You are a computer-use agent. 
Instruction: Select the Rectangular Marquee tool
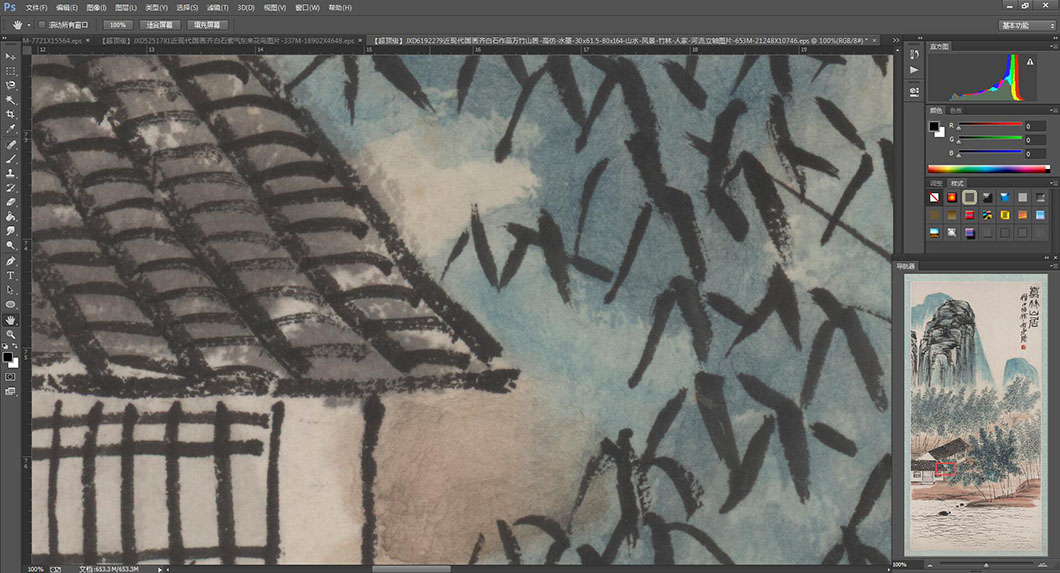[x=10, y=71]
